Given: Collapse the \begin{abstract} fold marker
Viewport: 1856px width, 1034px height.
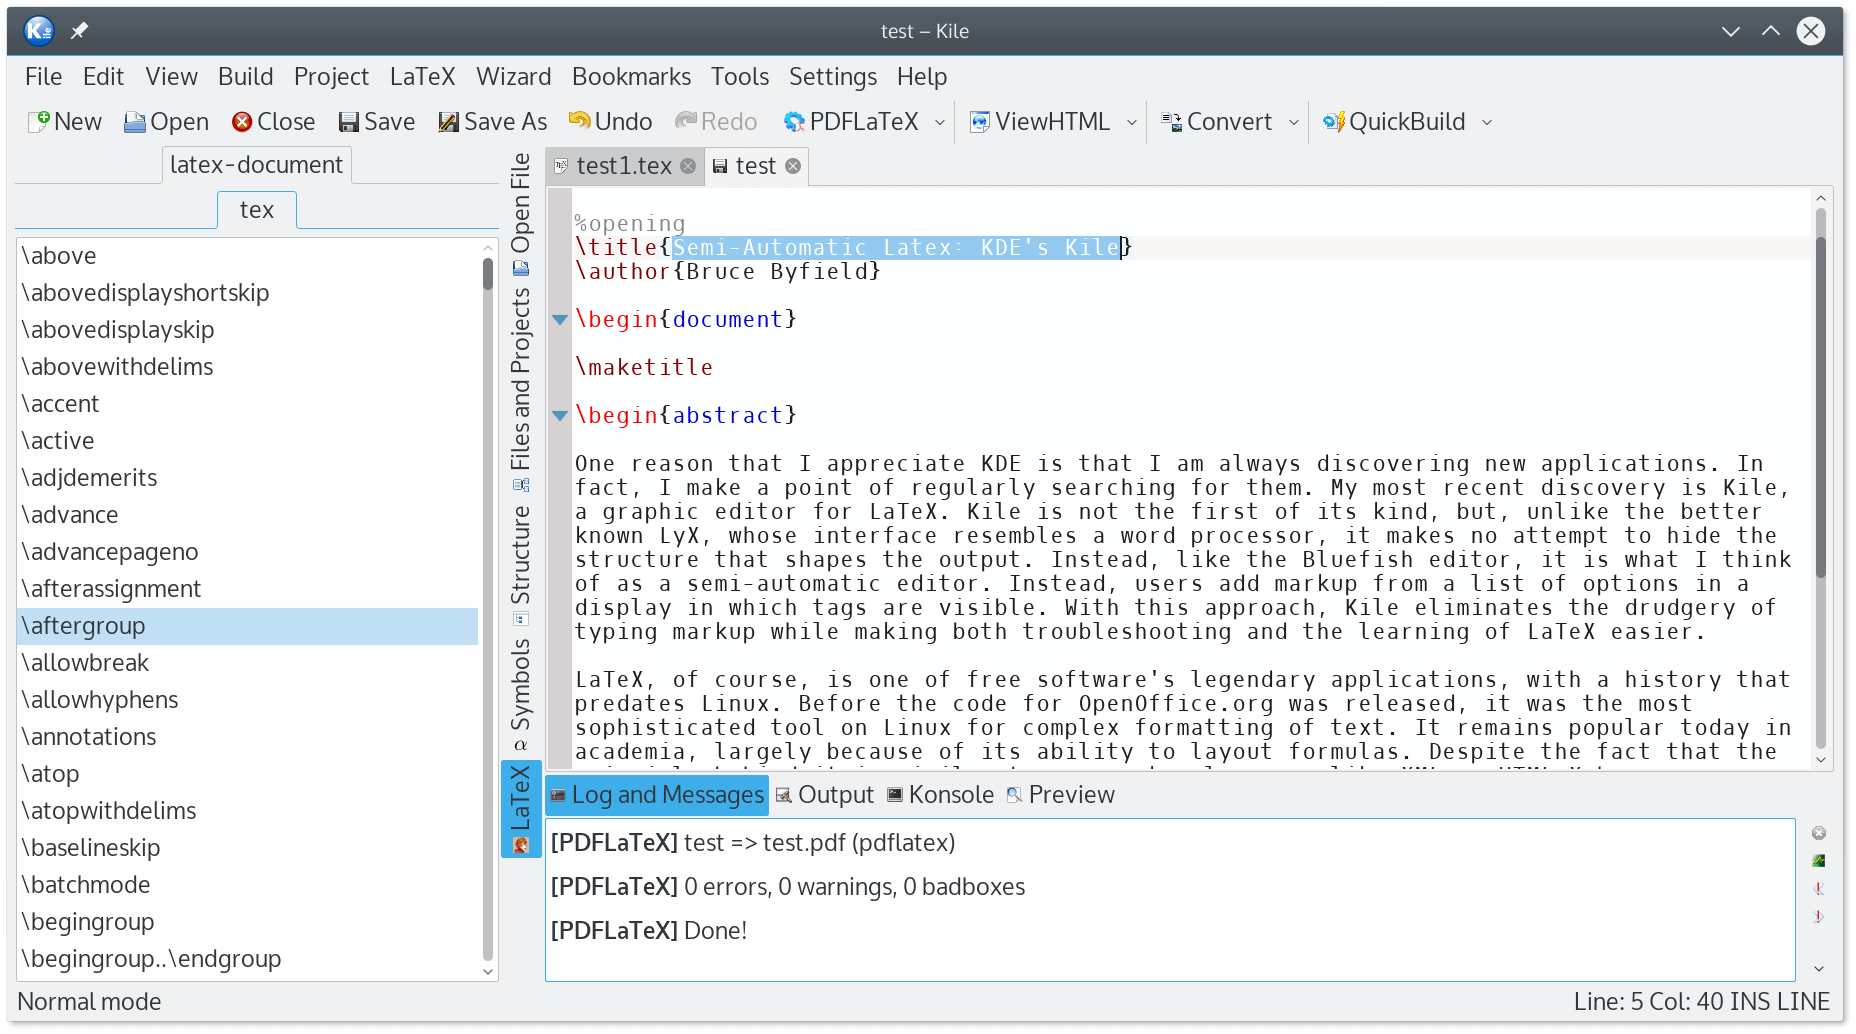Looking at the screenshot, I should pos(560,416).
